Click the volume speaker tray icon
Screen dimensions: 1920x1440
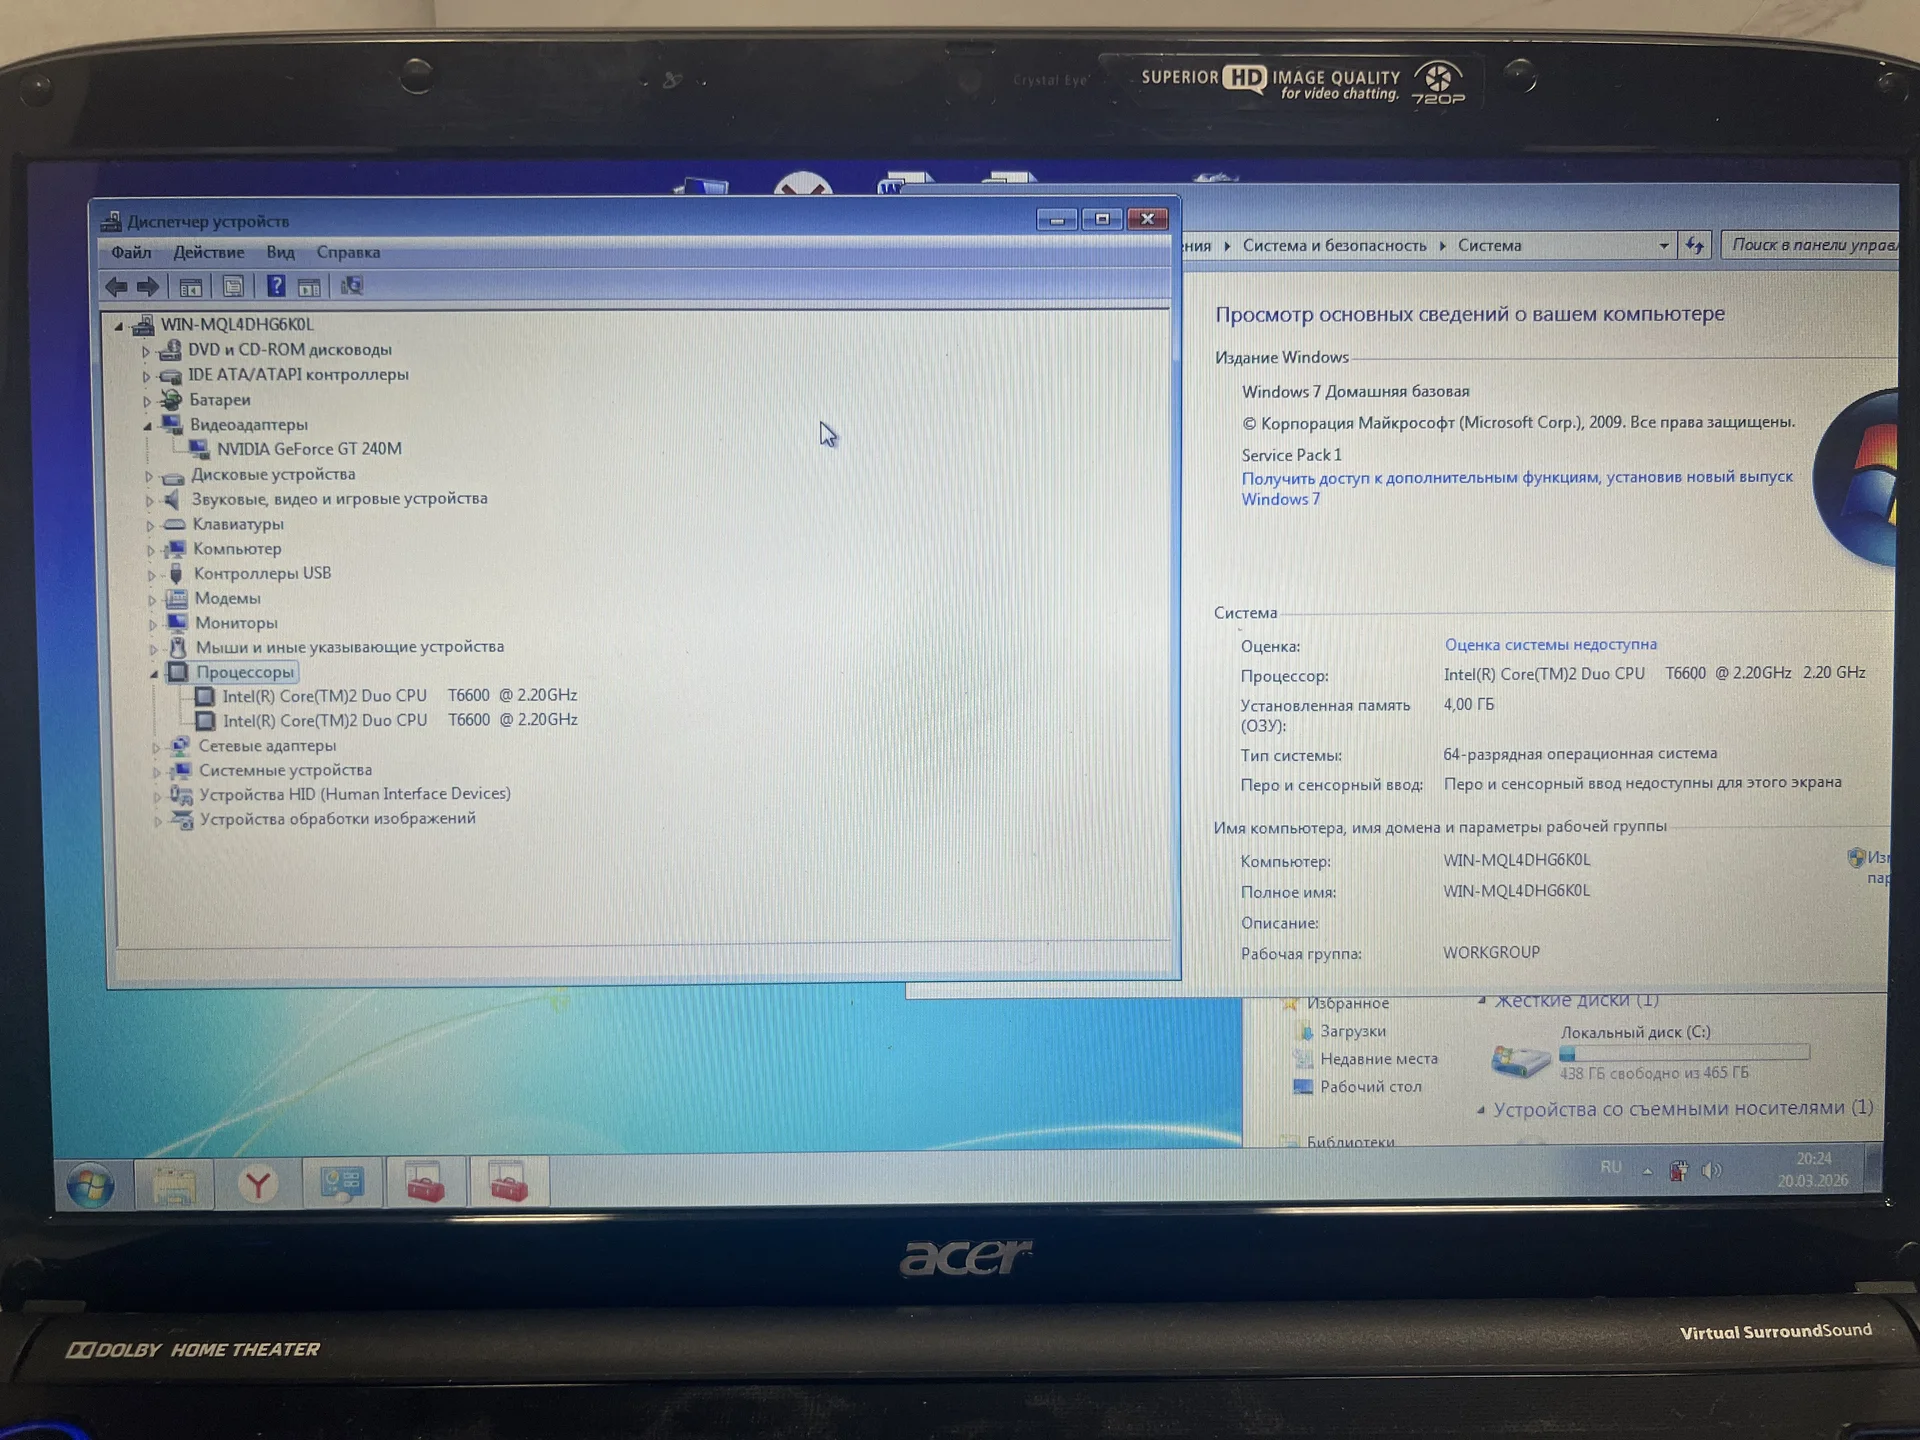coord(1712,1170)
